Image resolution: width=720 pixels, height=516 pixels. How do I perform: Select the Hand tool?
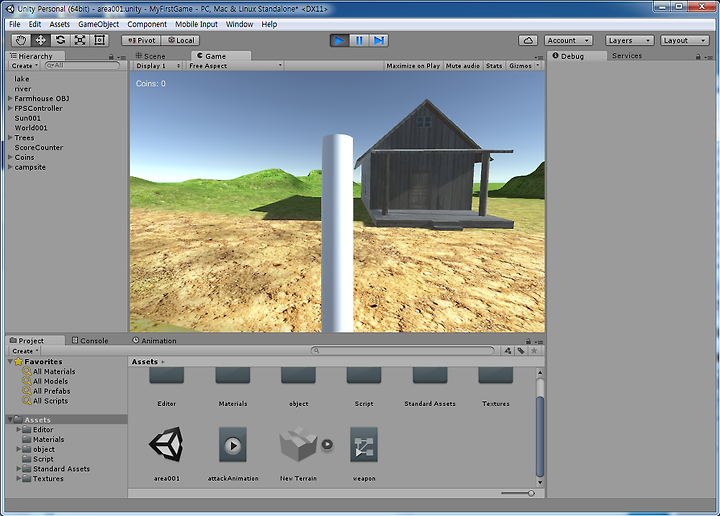click(x=21, y=40)
